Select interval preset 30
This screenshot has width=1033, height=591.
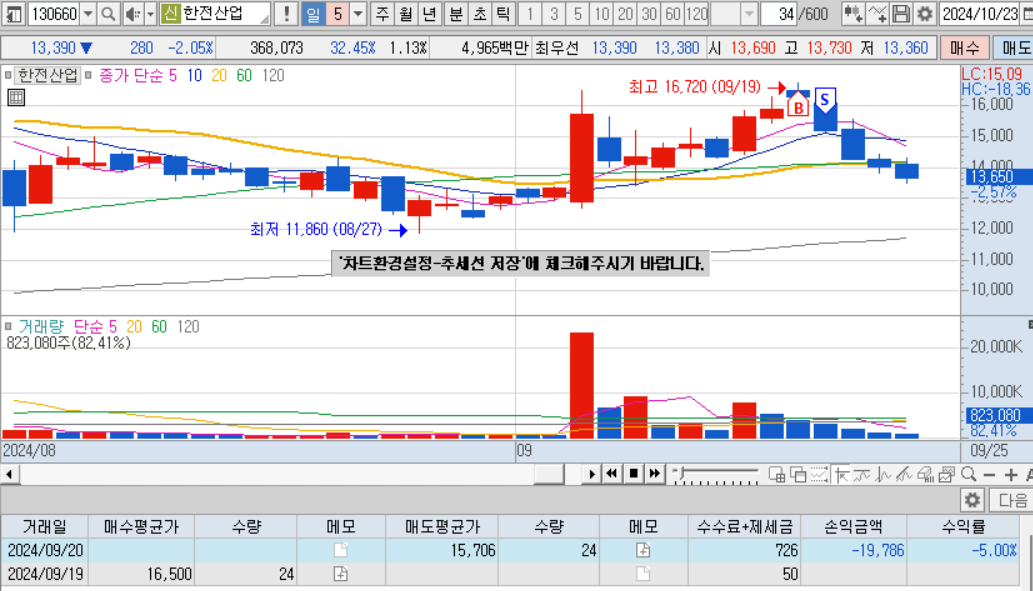coord(648,14)
